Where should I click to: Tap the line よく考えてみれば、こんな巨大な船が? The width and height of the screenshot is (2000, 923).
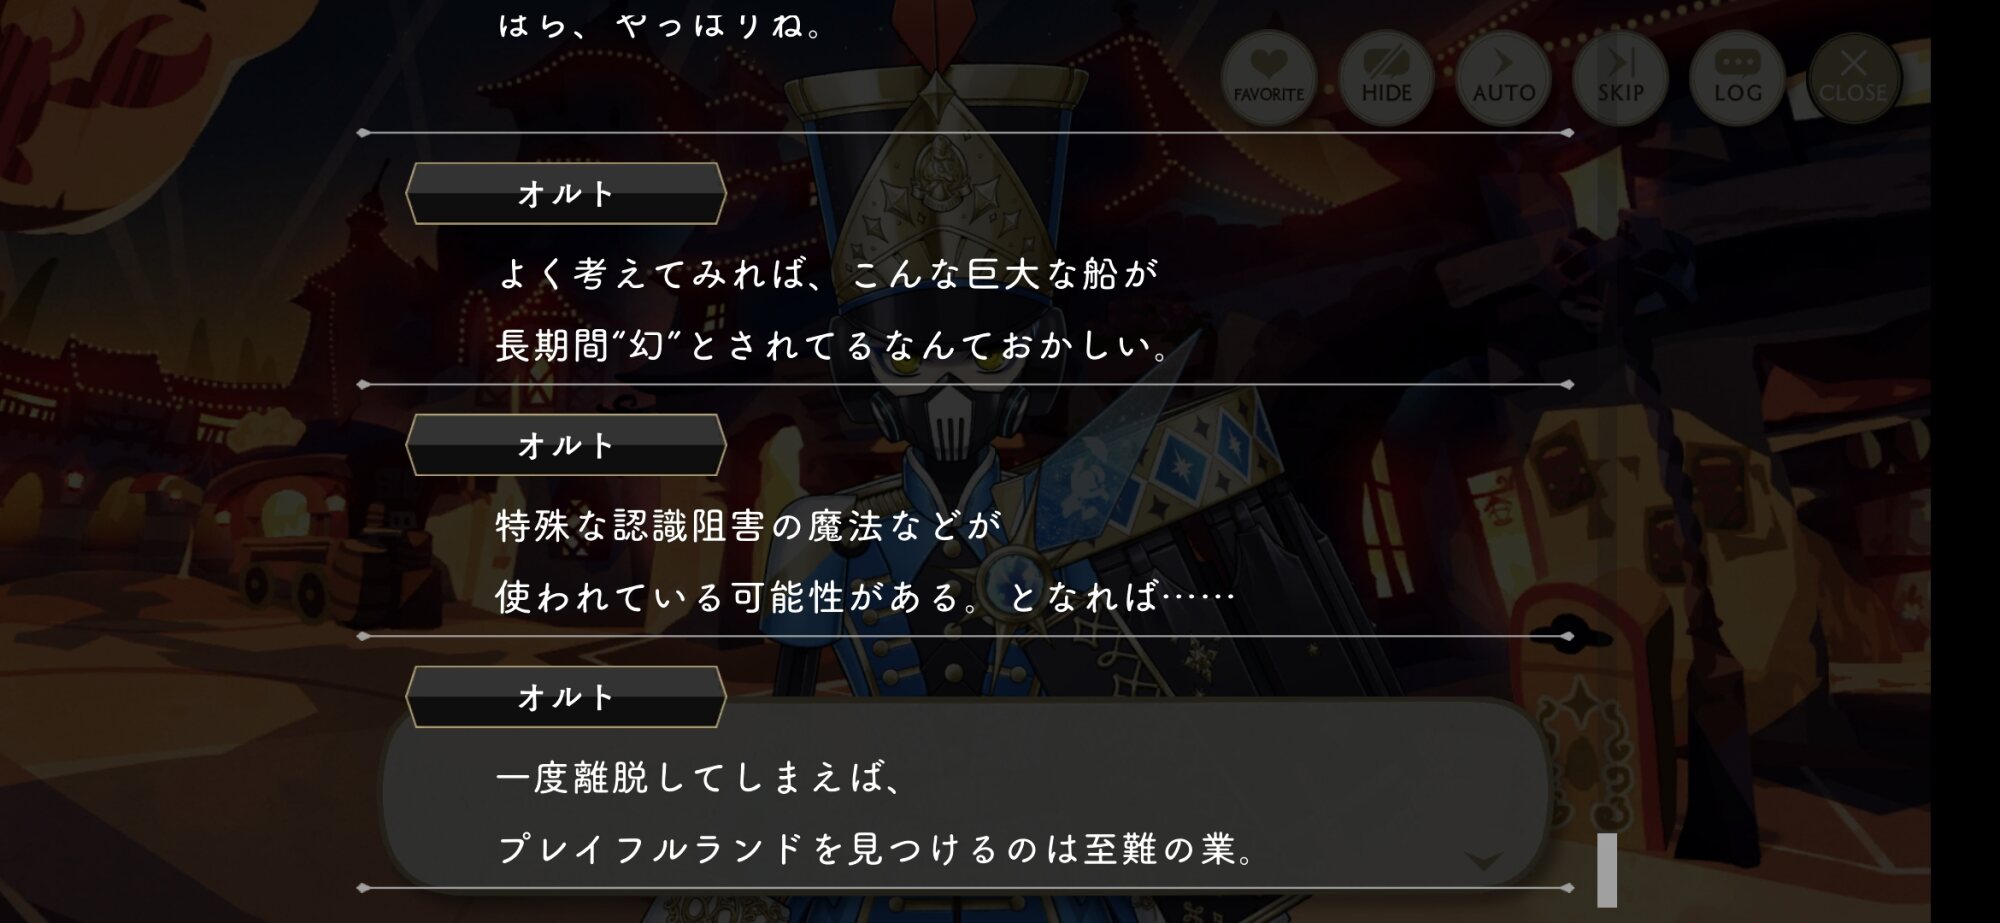click(x=828, y=273)
